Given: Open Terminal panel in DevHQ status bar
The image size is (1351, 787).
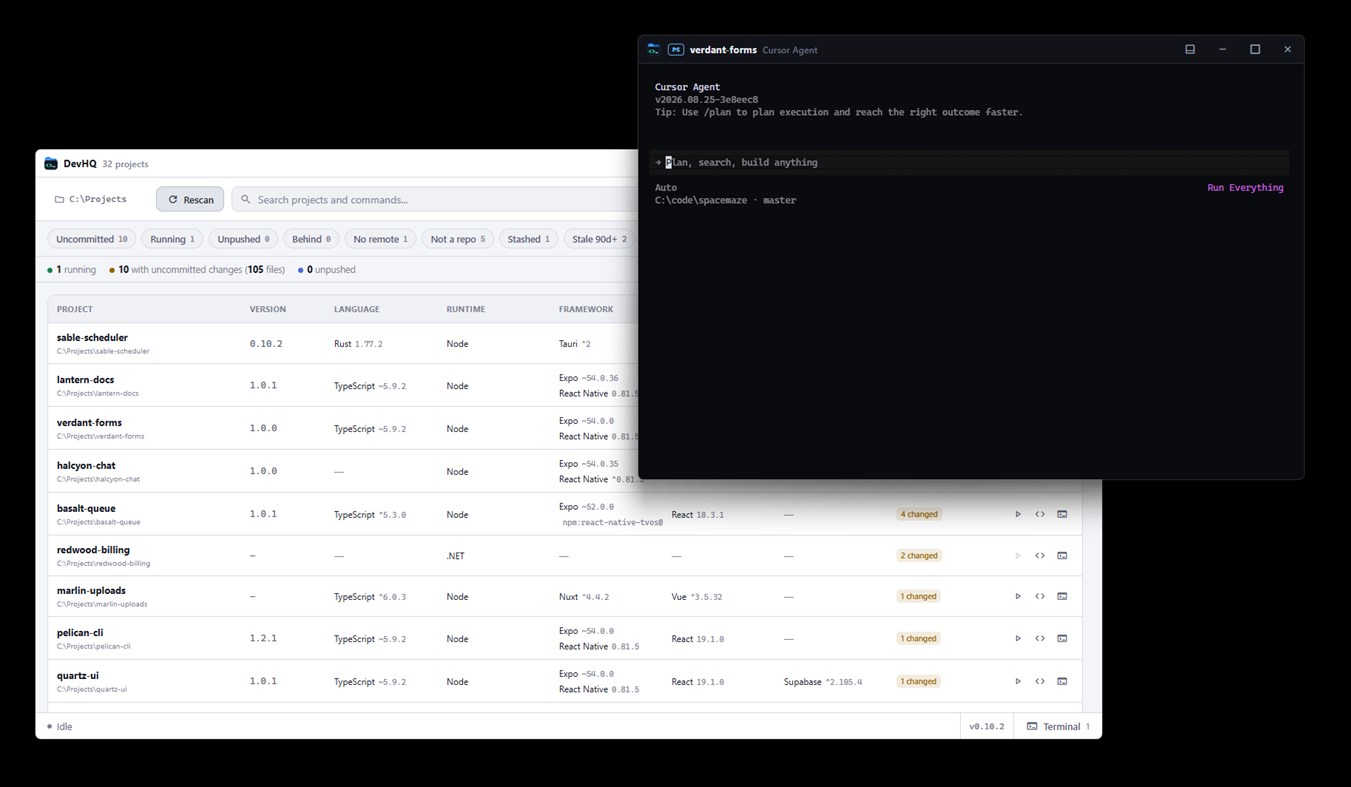Looking at the screenshot, I should (1058, 726).
